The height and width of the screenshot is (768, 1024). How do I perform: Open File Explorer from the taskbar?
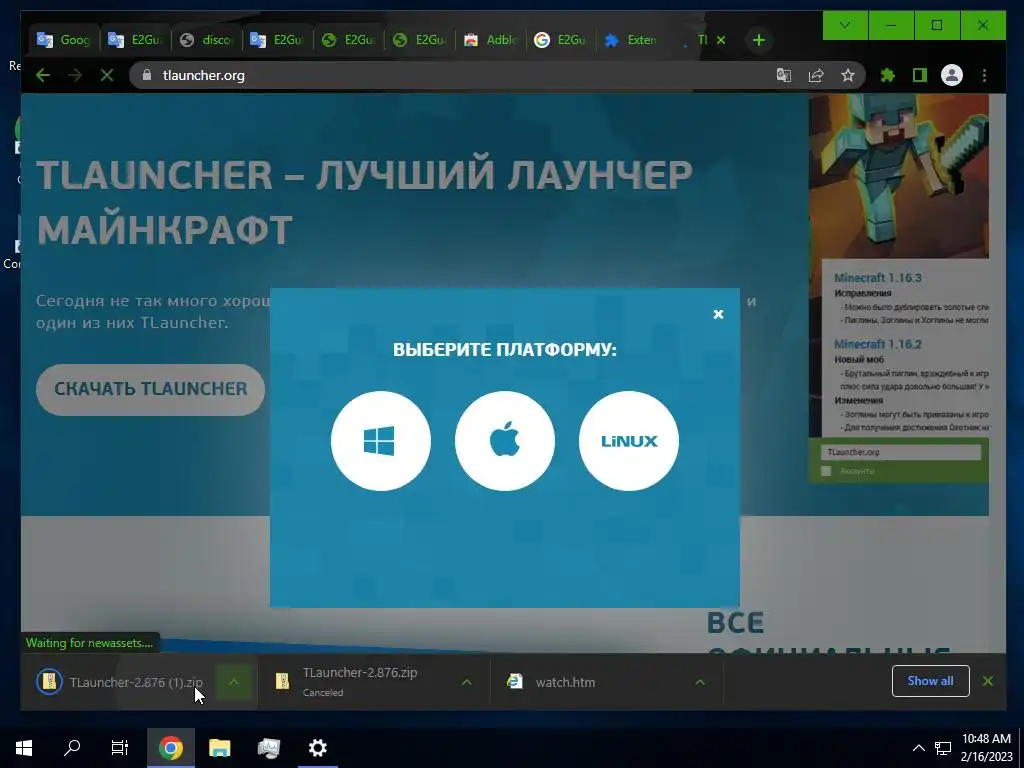point(219,748)
